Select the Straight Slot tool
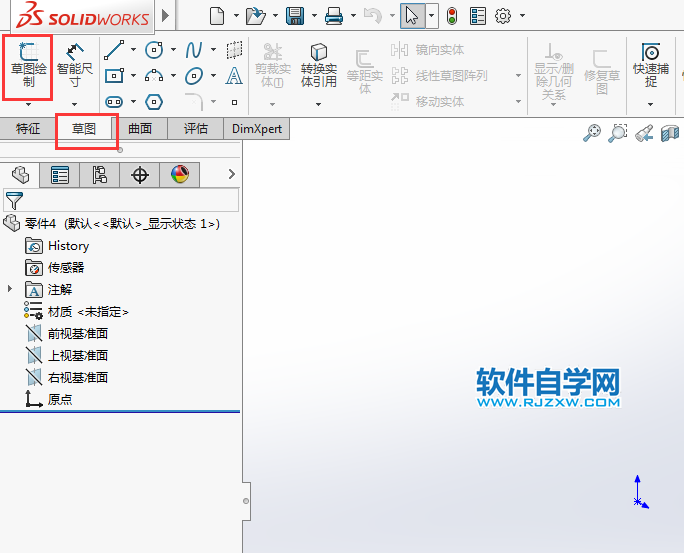684x553 pixels. [x=114, y=102]
